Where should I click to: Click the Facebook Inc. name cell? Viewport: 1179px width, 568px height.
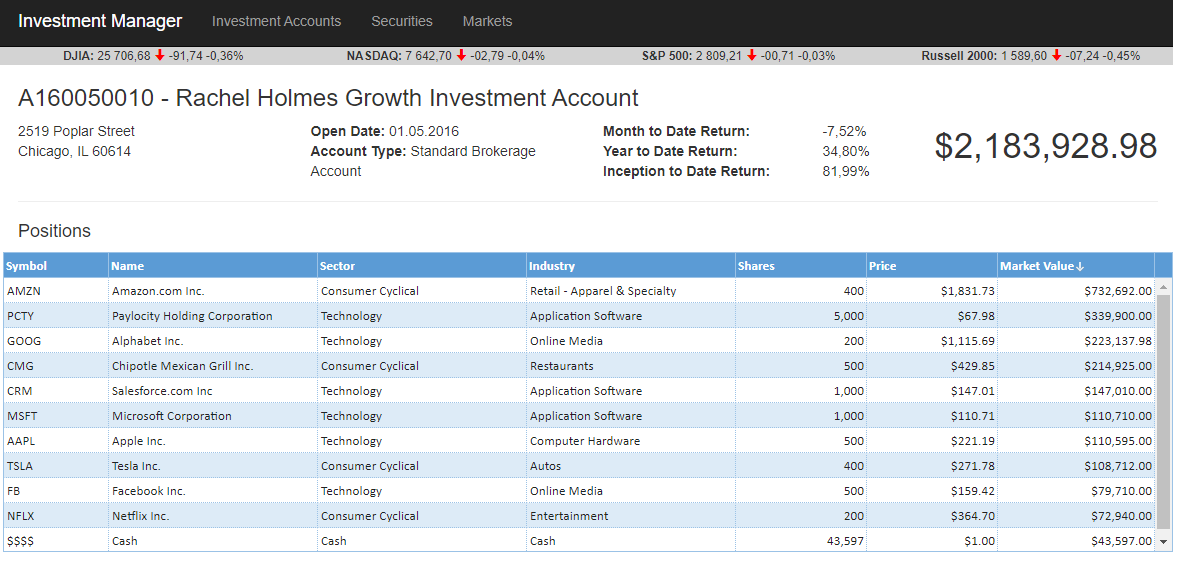pos(213,491)
